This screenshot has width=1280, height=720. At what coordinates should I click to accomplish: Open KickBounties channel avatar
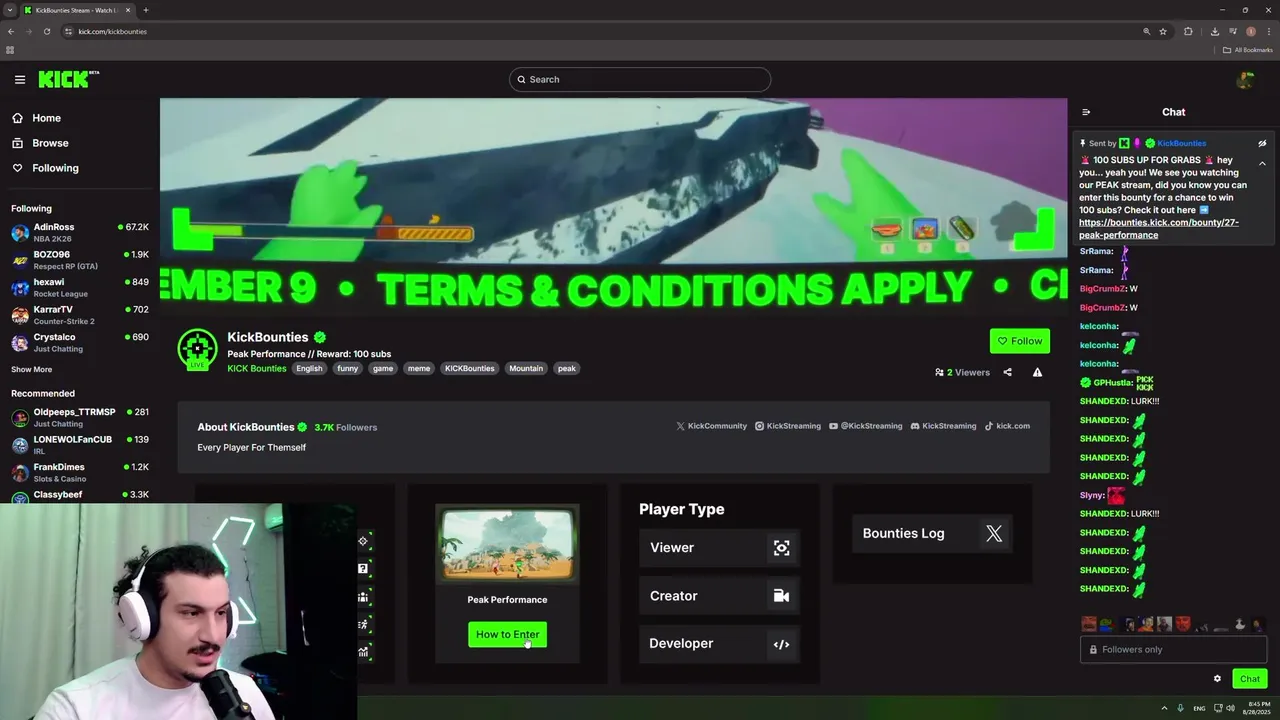pos(197,349)
